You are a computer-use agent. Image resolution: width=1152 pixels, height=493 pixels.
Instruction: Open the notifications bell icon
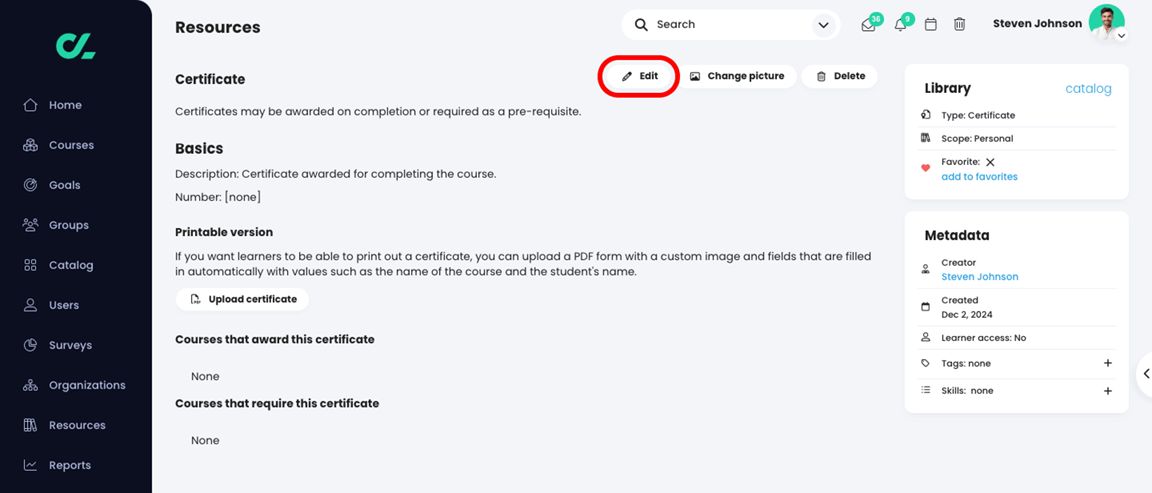900,25
